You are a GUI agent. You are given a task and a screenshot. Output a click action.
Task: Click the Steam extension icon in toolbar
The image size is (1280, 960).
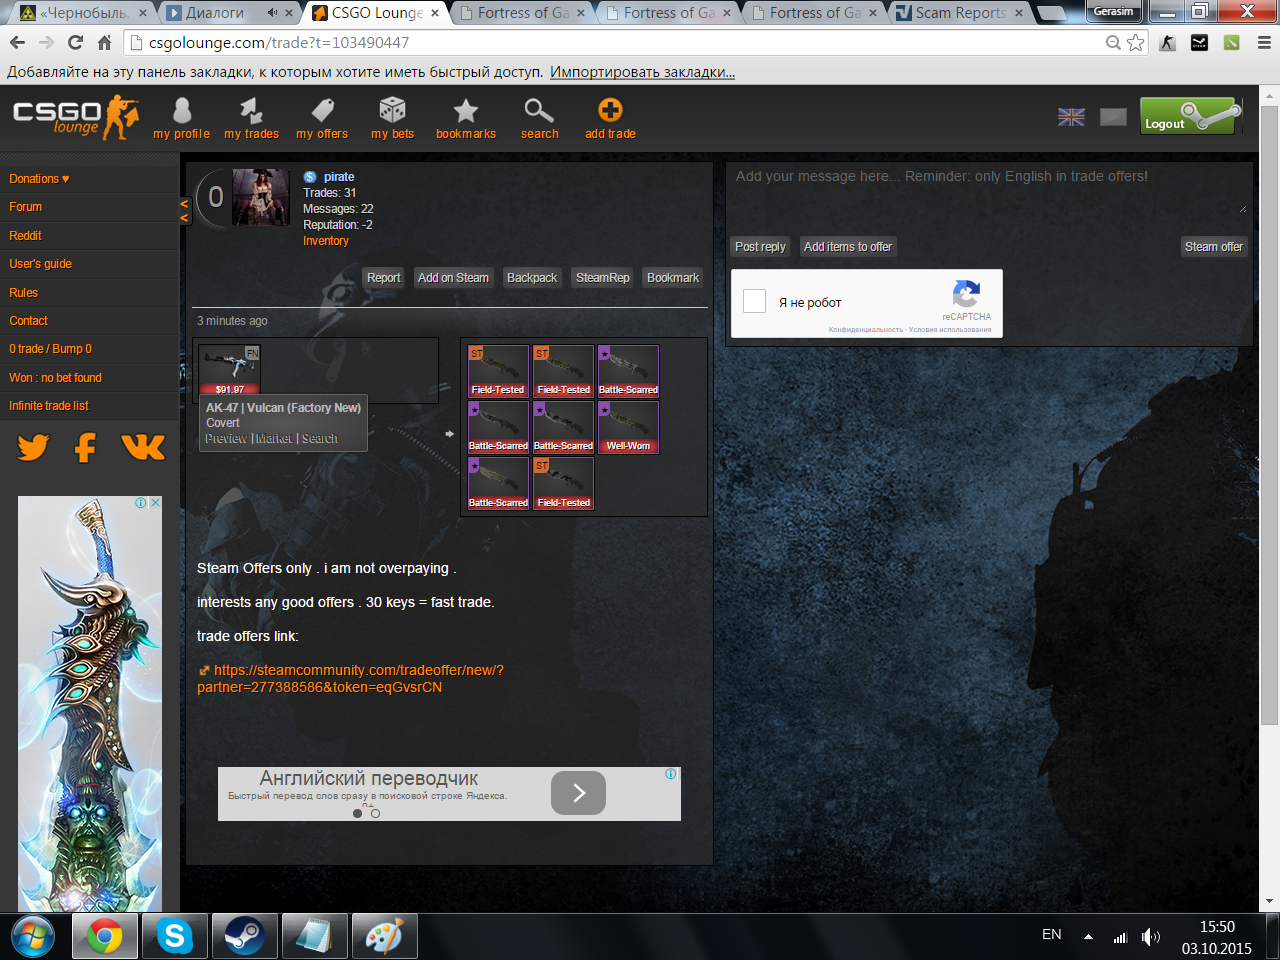coord(1199,42)
